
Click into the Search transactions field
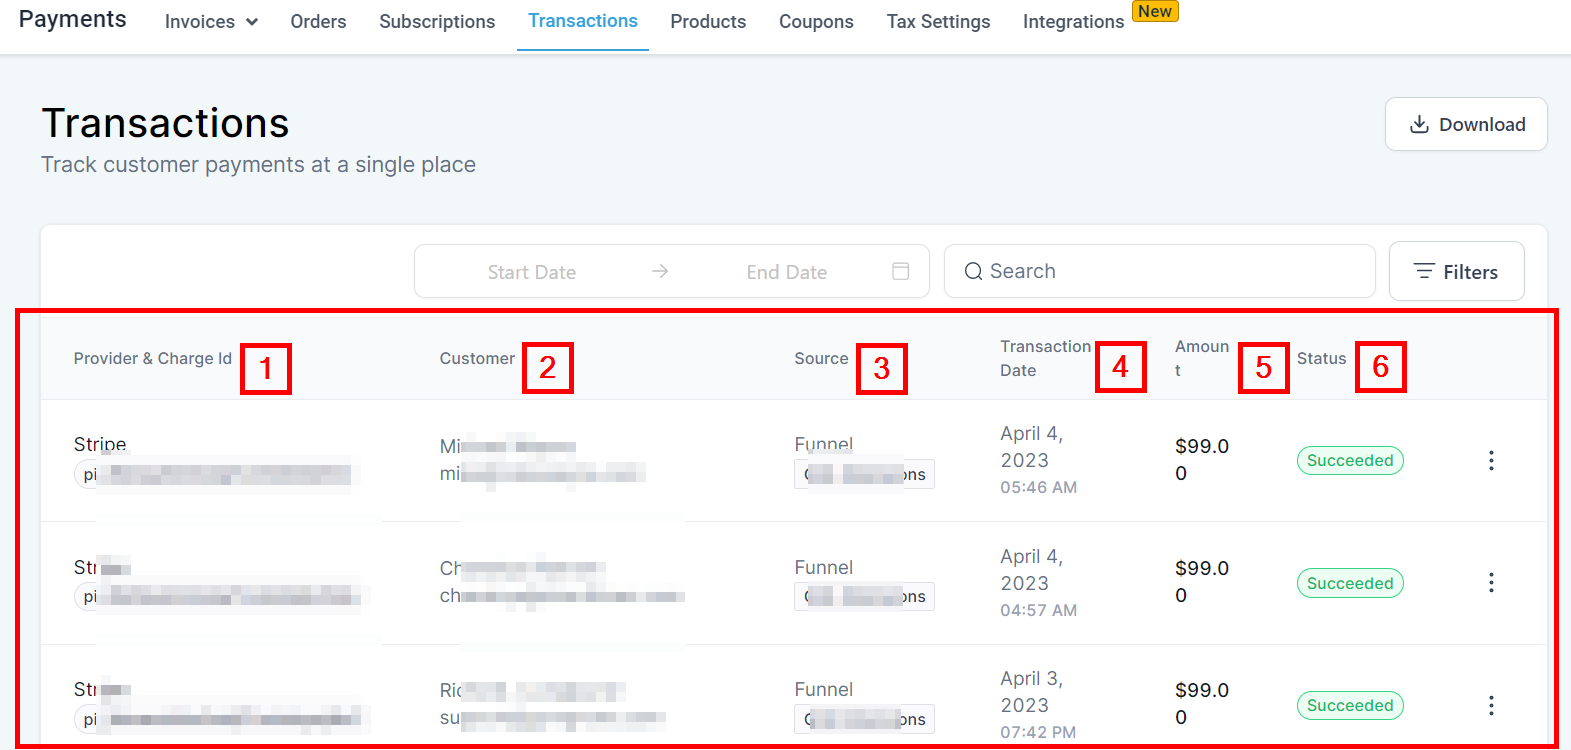click(x=1170, y=272)
